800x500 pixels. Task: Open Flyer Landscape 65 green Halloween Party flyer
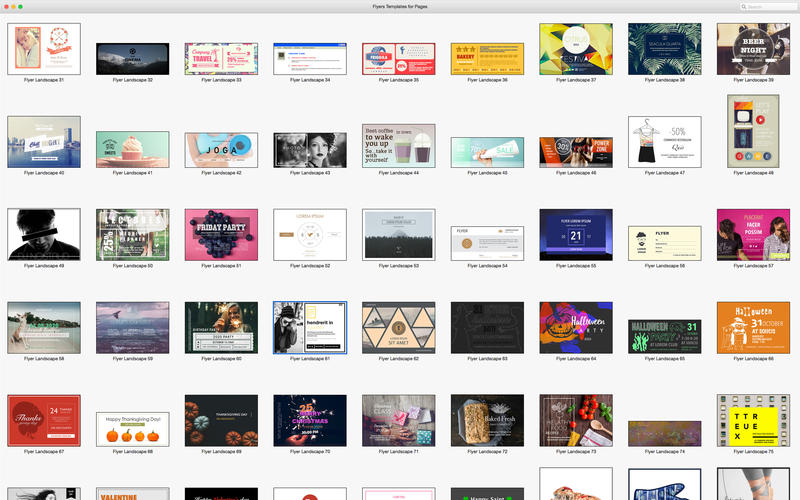tap(665, 337)
